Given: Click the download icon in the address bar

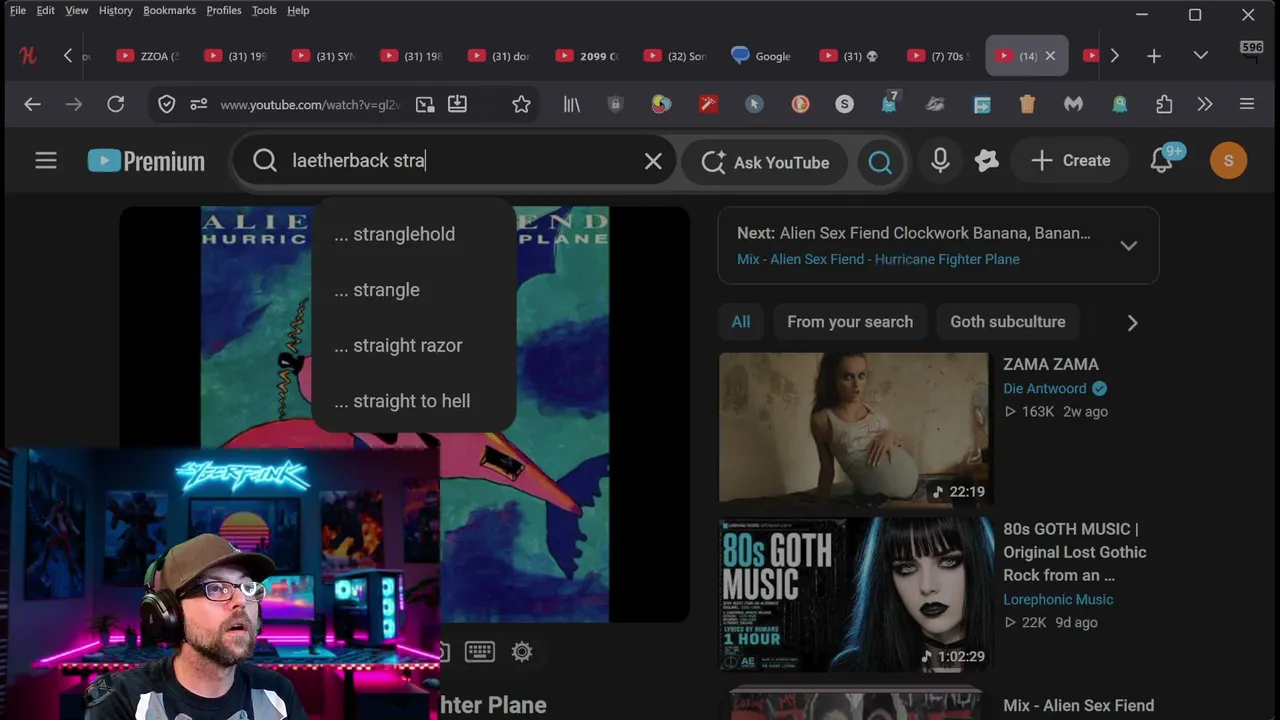Looking at the screenshot, I should pyautogui.click(x=457, y=104).
